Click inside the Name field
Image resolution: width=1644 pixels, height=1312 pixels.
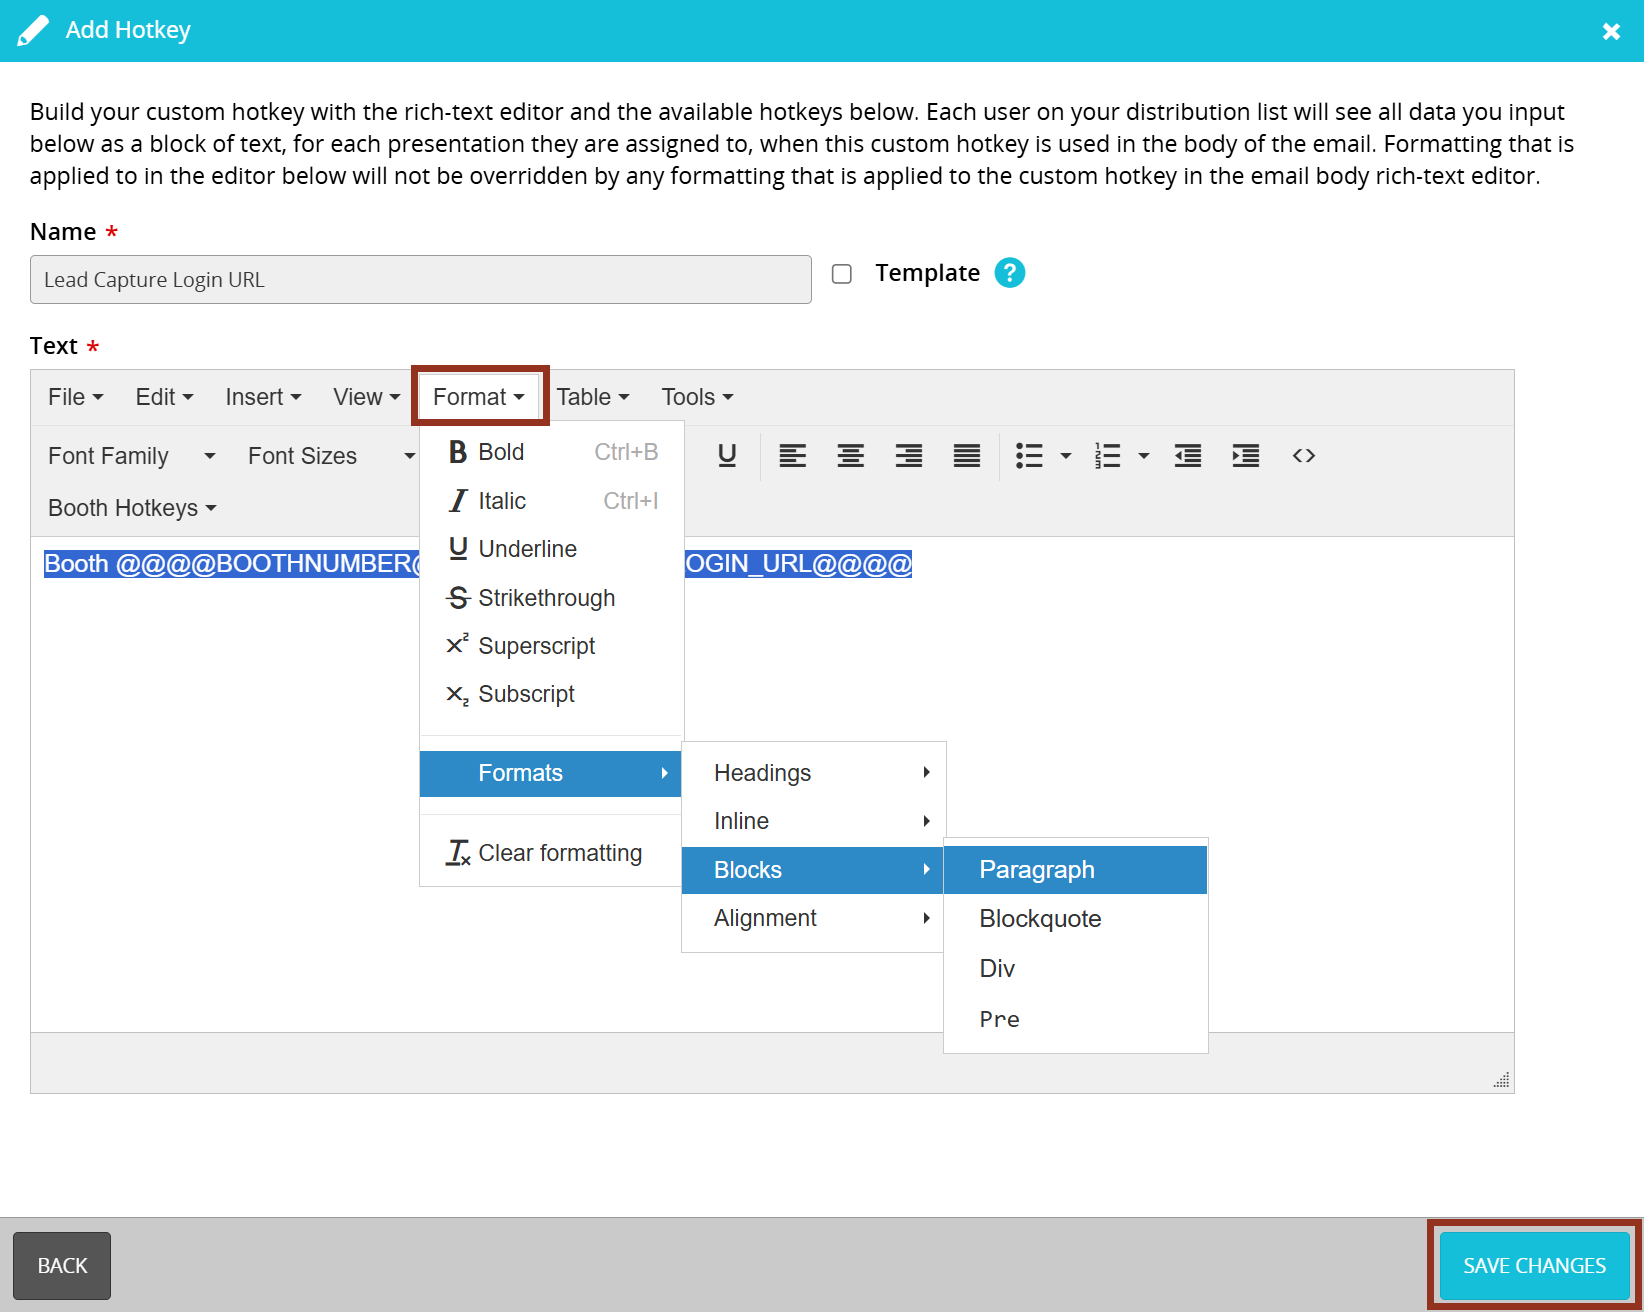coord(420,279)
